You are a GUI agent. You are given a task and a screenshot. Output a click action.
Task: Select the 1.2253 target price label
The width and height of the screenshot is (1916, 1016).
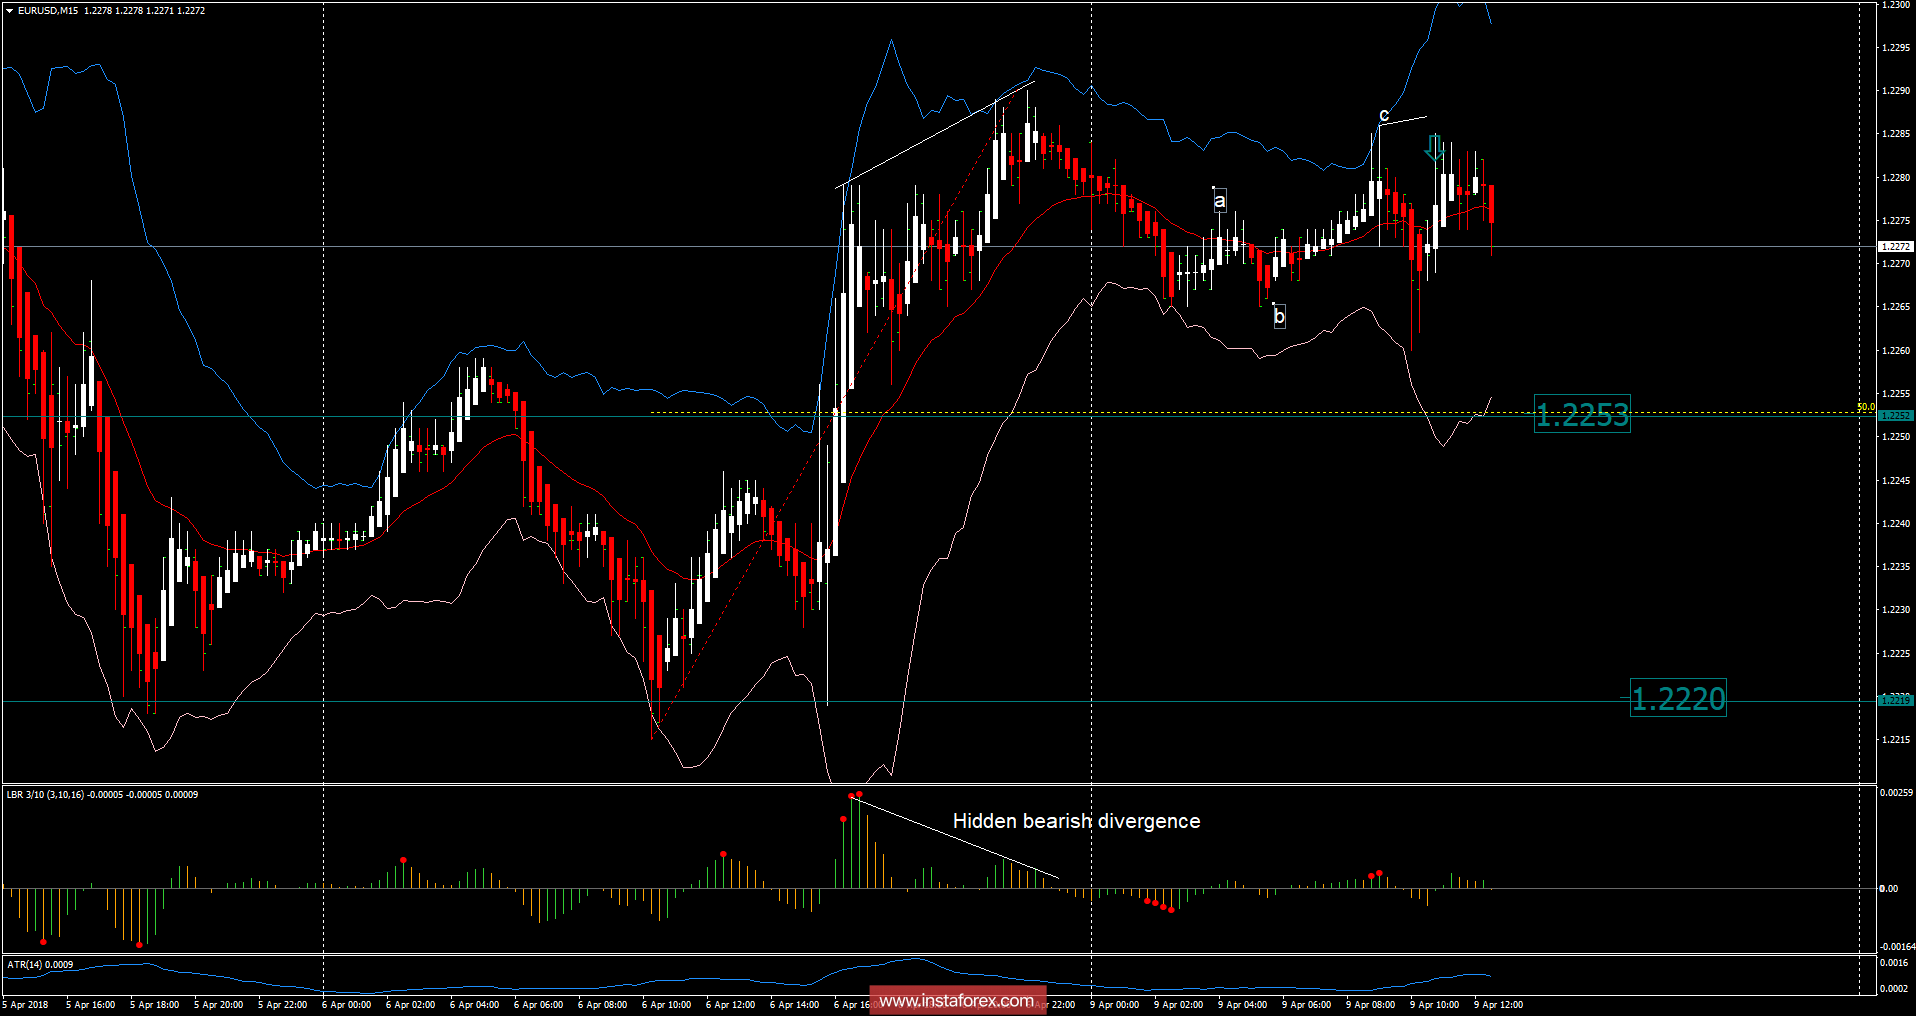[x=1582, y=414]
